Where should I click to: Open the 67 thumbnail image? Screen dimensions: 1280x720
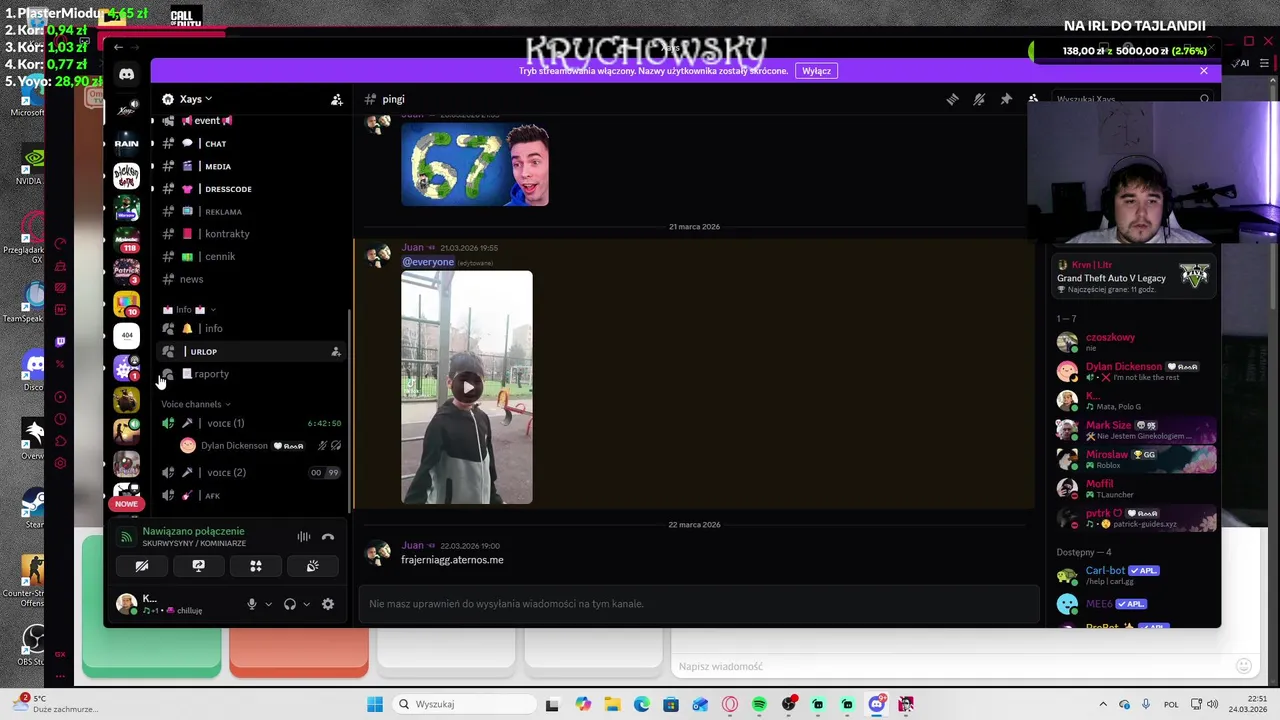click(x=475, y=164)
